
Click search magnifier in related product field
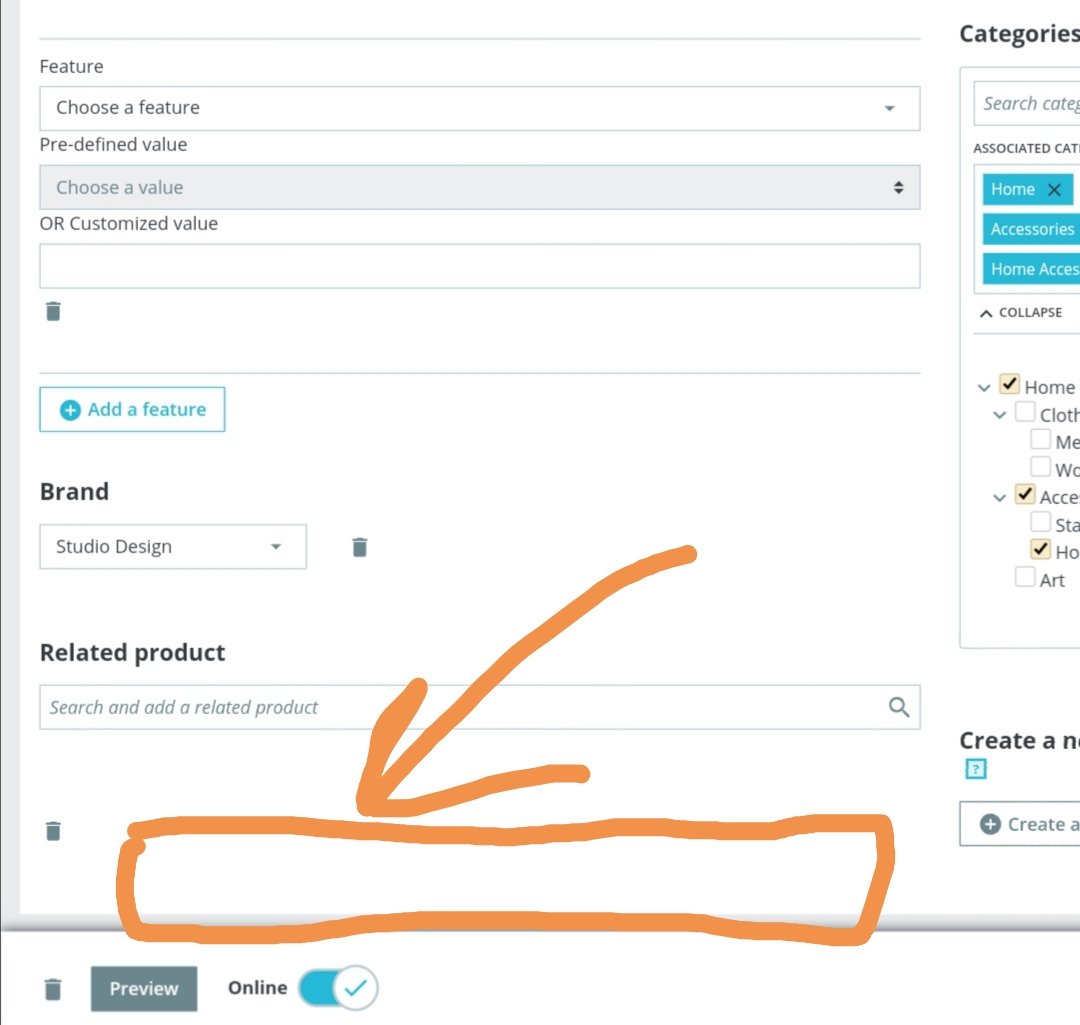(x=899, y=707)
